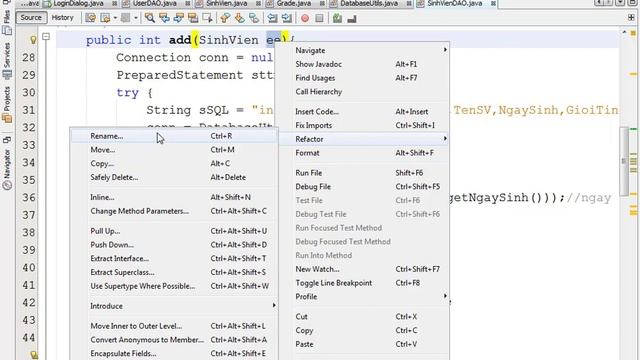This screenshot has width=640, height=360.
Task: Click the red Start Macro Recording icon
Action: (304, 18)
